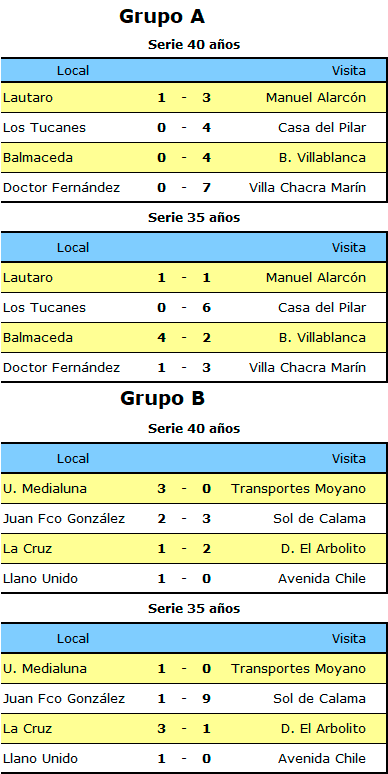Click the Grupo B heading
388x774 pixels.
coord(162,398)
